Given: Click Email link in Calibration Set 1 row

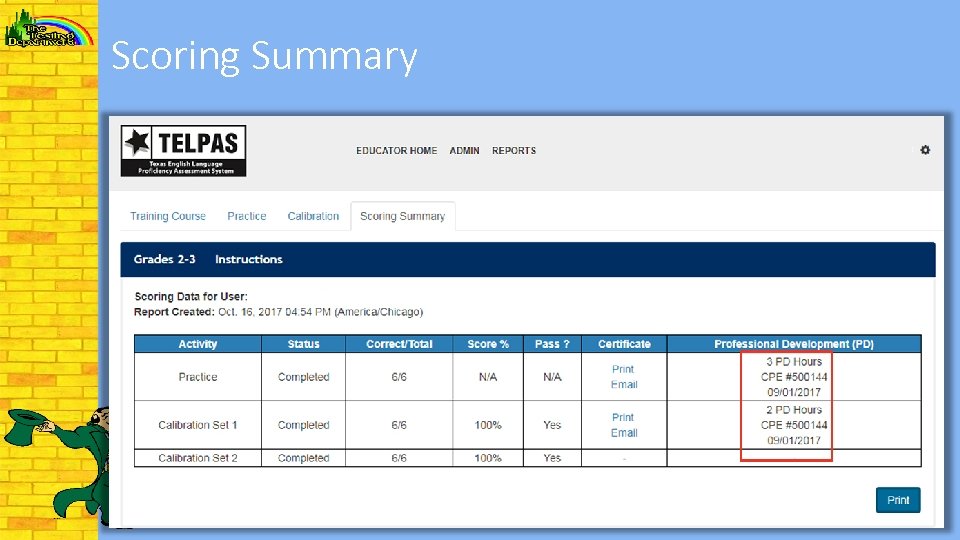Looking at the screenshot, I should click(624, 433).
